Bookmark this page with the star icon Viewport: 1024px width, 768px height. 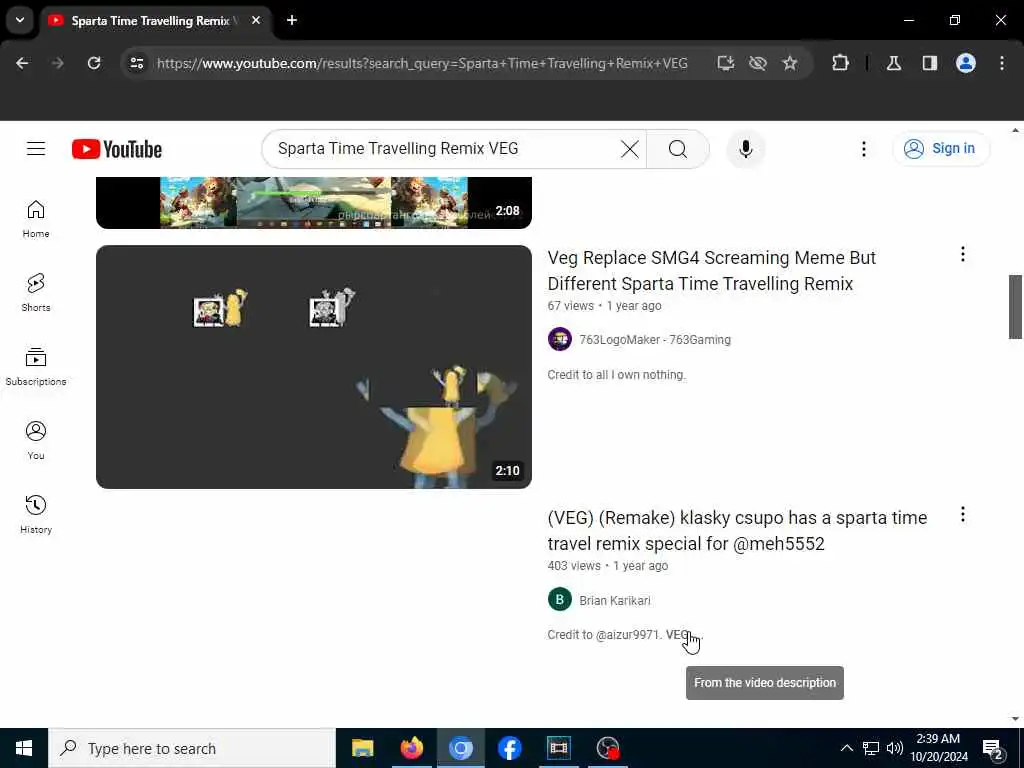790,63
